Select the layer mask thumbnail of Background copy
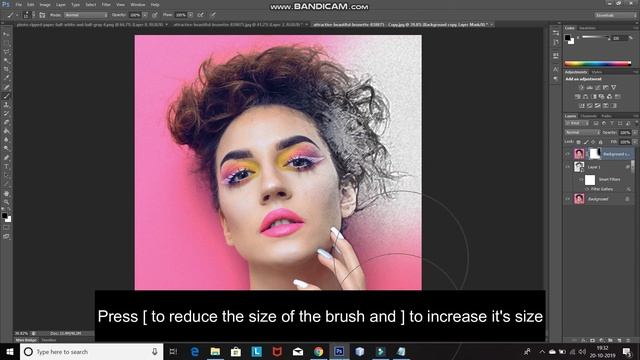Image resolution: width=640 pixels, height=360 pixels. point(595,154)
